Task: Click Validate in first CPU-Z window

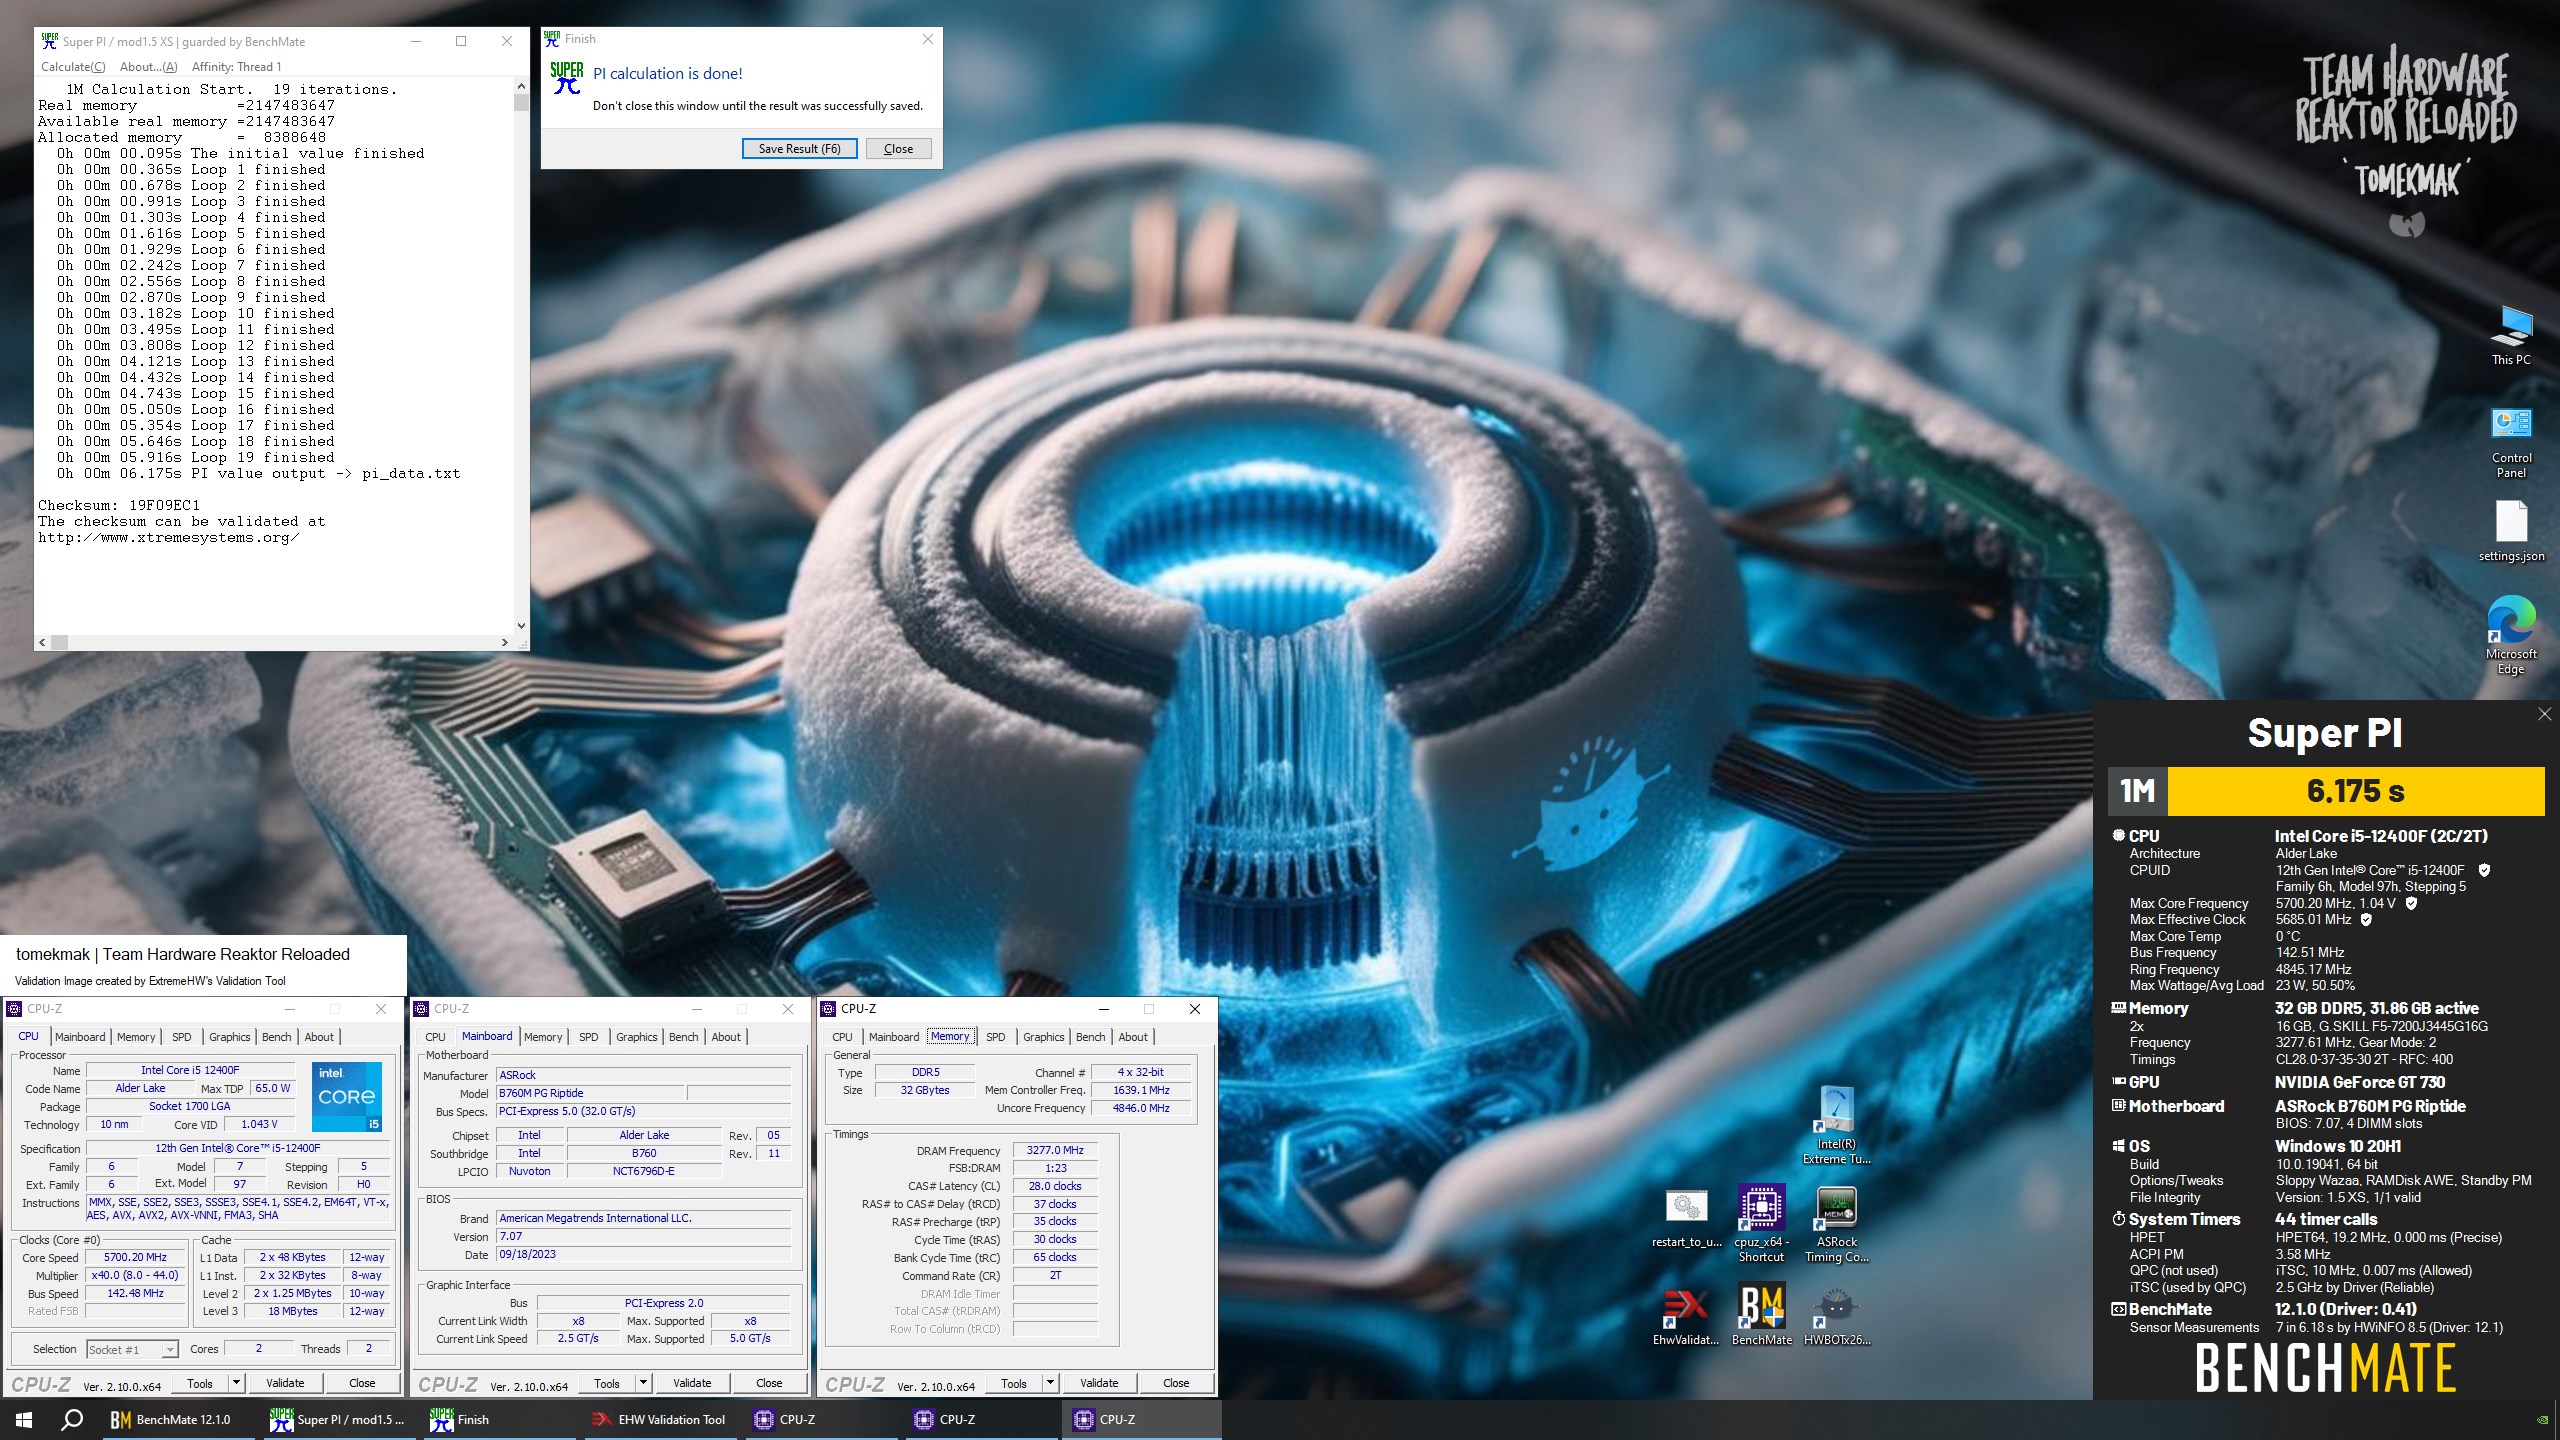Action: (285, 1383)
